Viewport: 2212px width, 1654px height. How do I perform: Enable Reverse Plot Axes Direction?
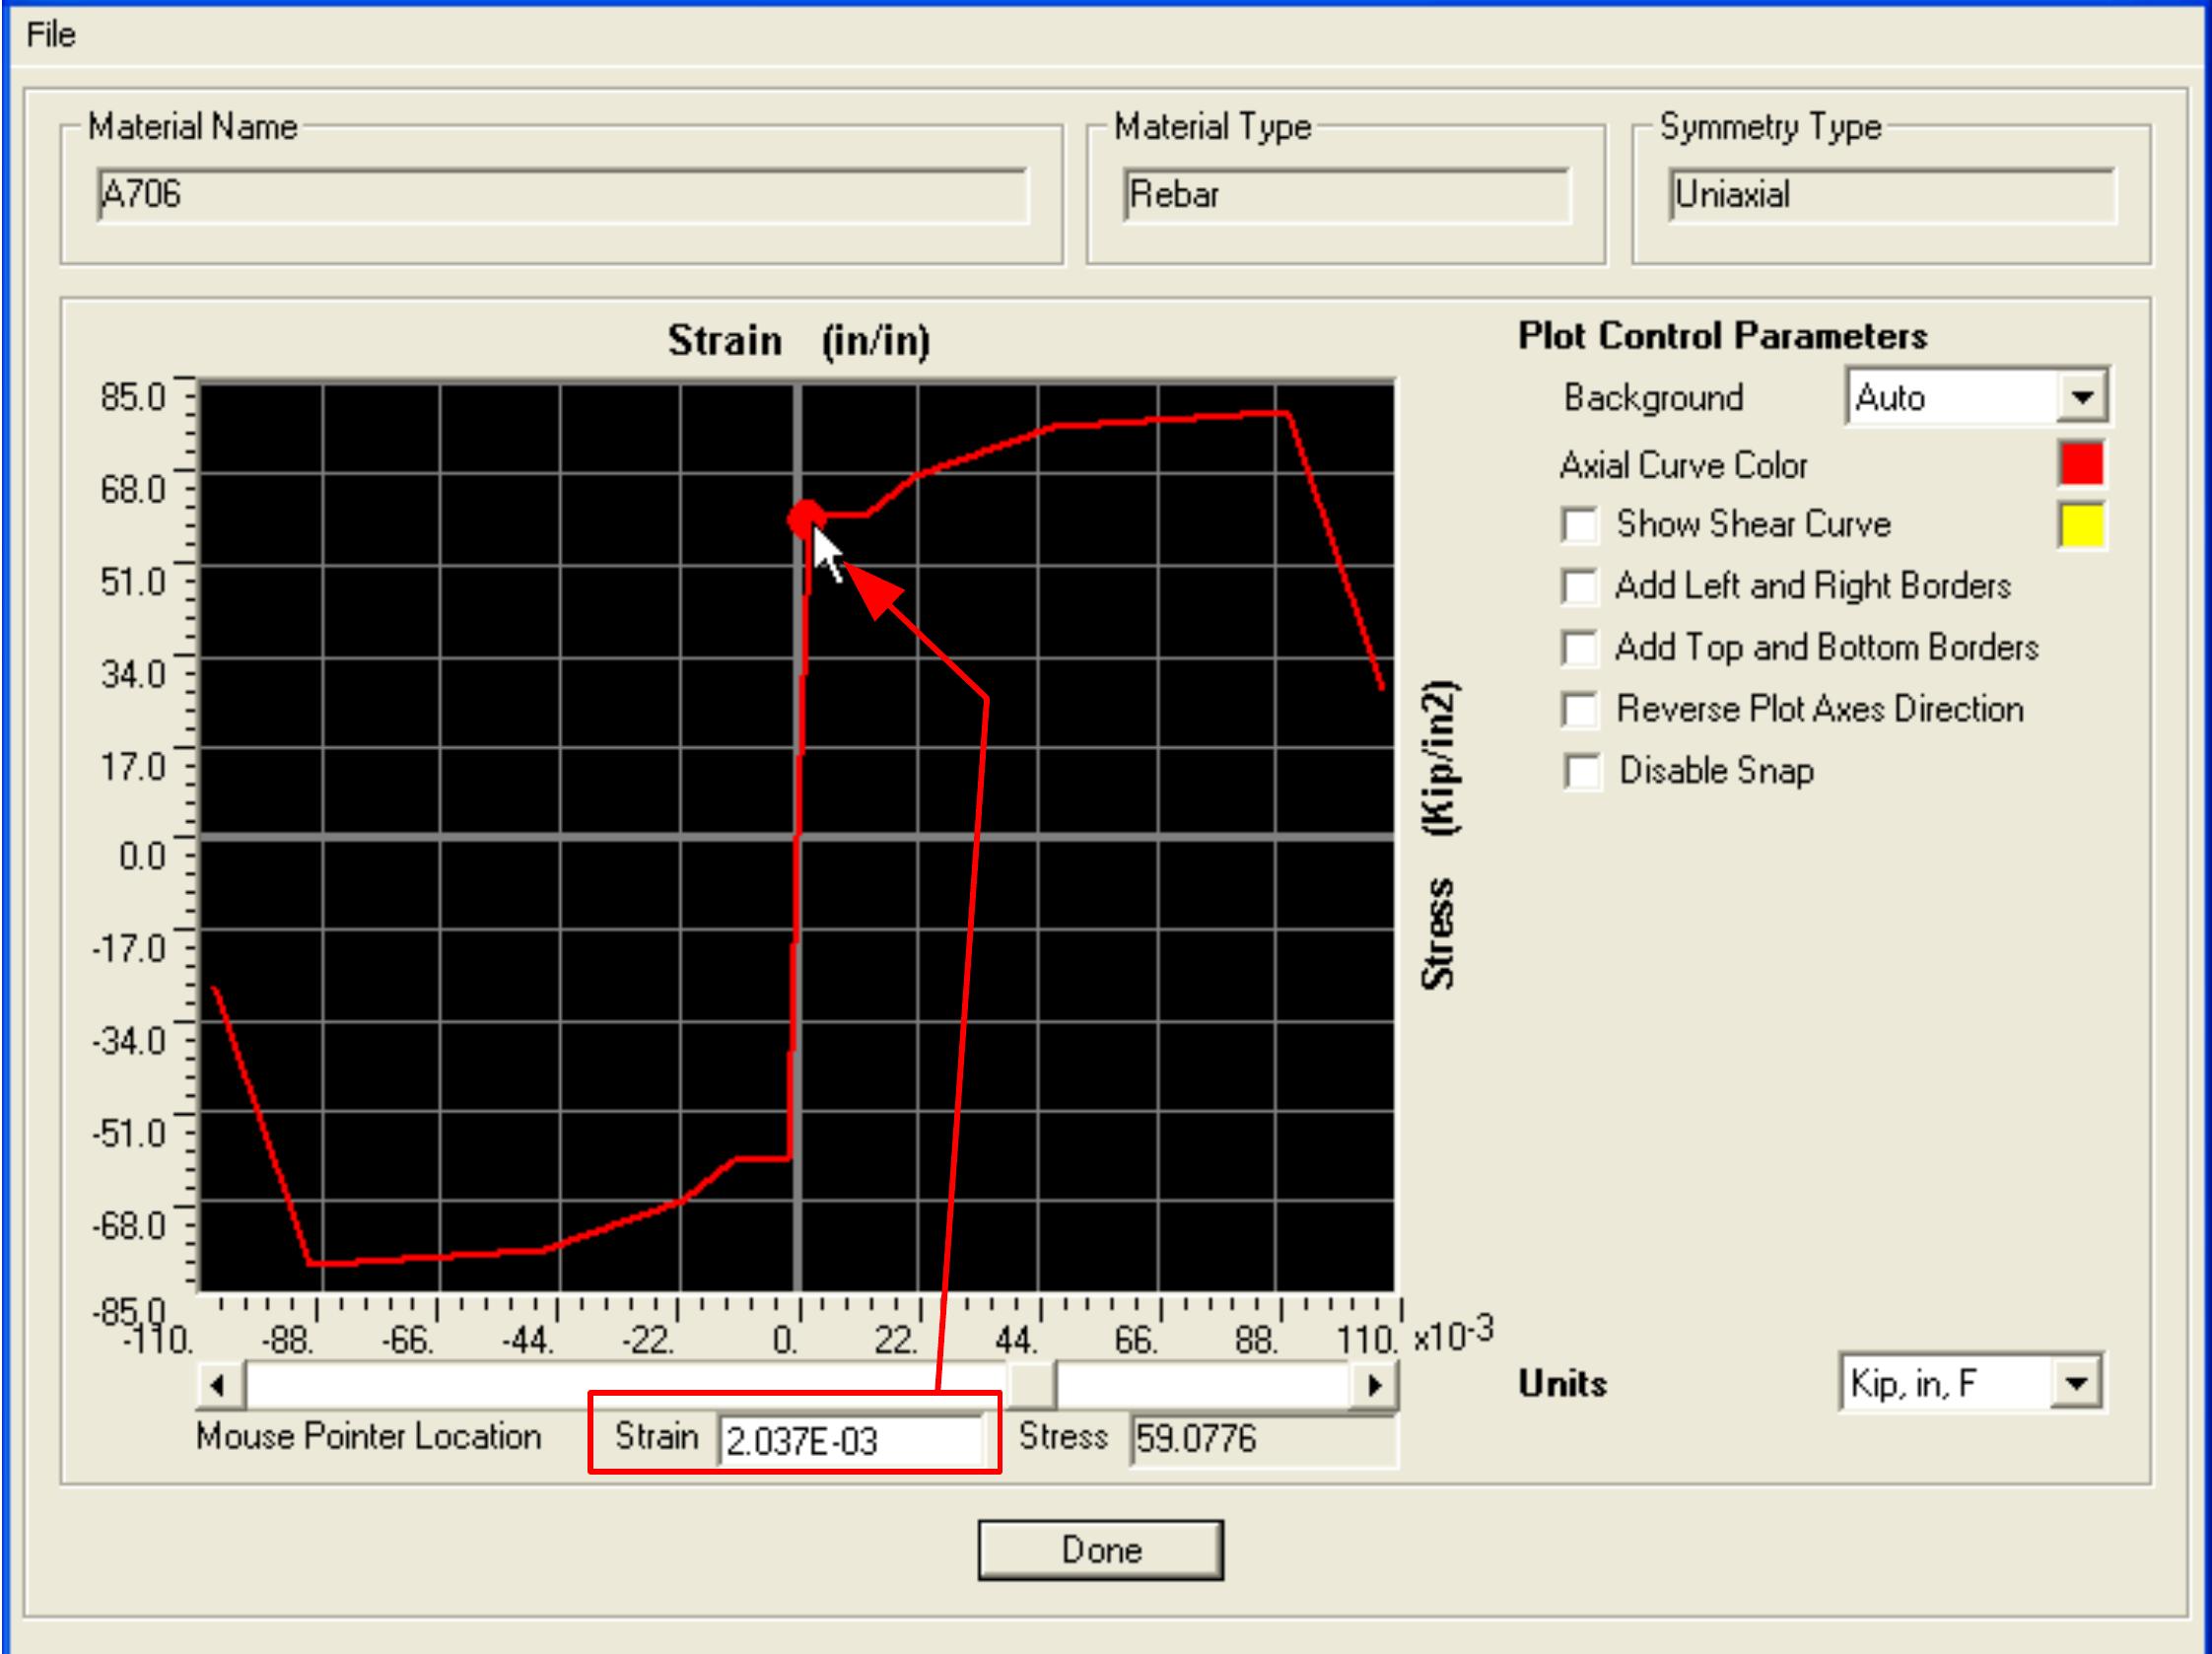tap(1583, 710)
